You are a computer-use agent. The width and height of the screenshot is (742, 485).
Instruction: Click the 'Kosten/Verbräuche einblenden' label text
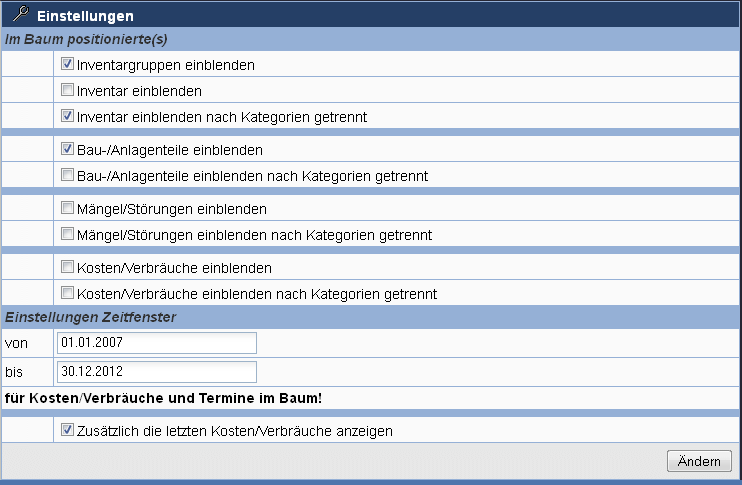click(x=174, y=269)
